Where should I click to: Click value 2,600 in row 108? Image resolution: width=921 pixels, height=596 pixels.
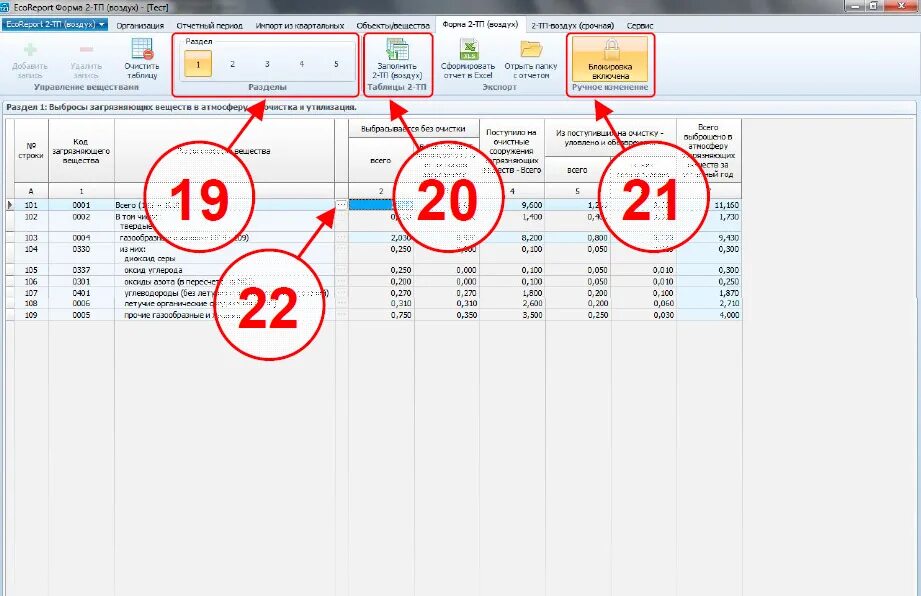click(512, 304)
